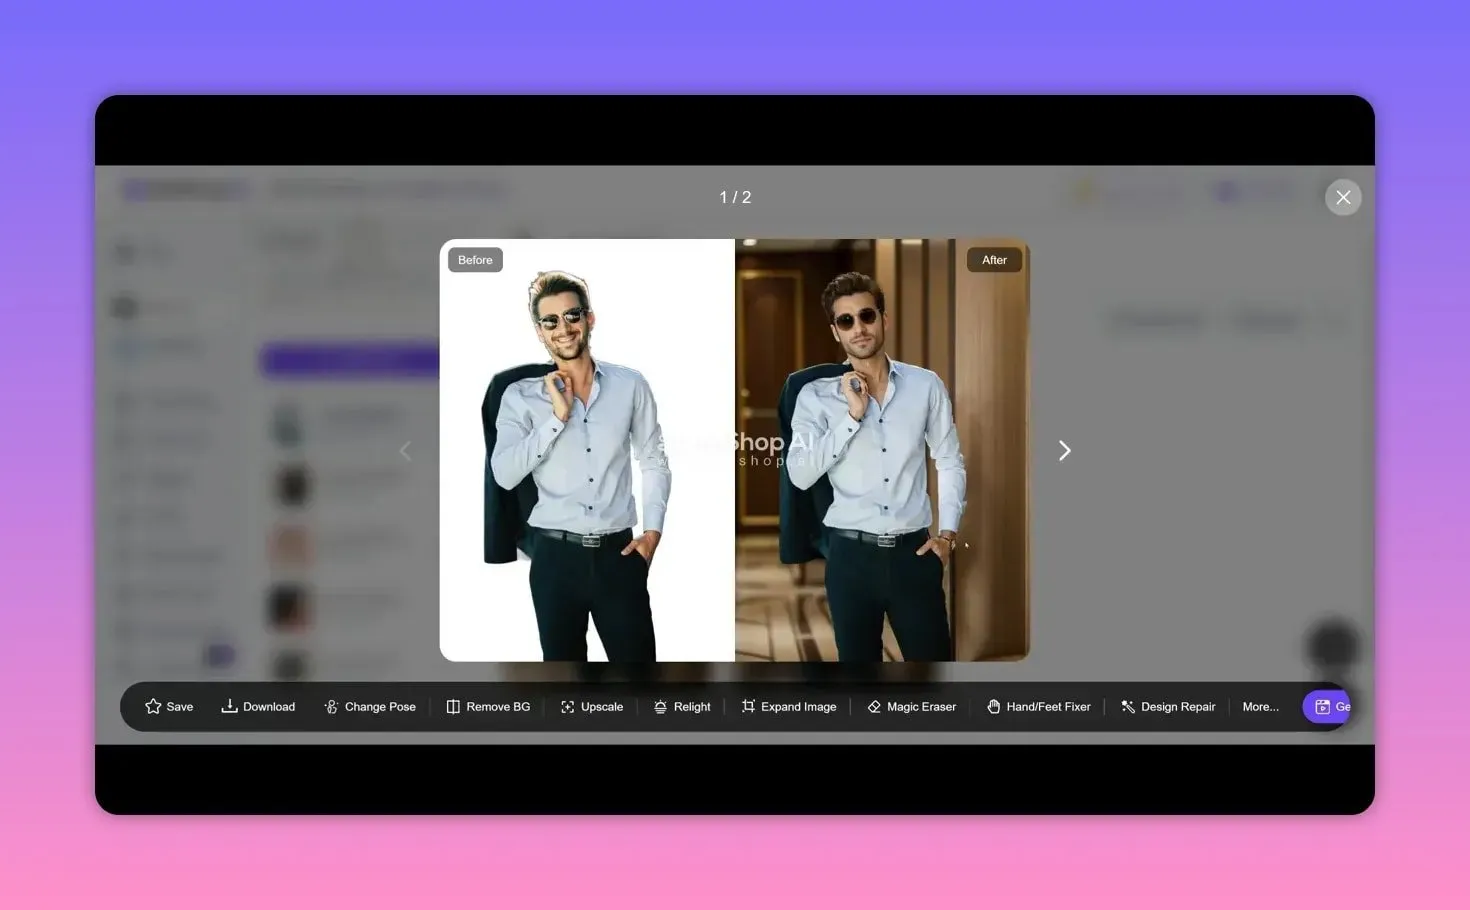Open the More... options menu

point(1260,706)
